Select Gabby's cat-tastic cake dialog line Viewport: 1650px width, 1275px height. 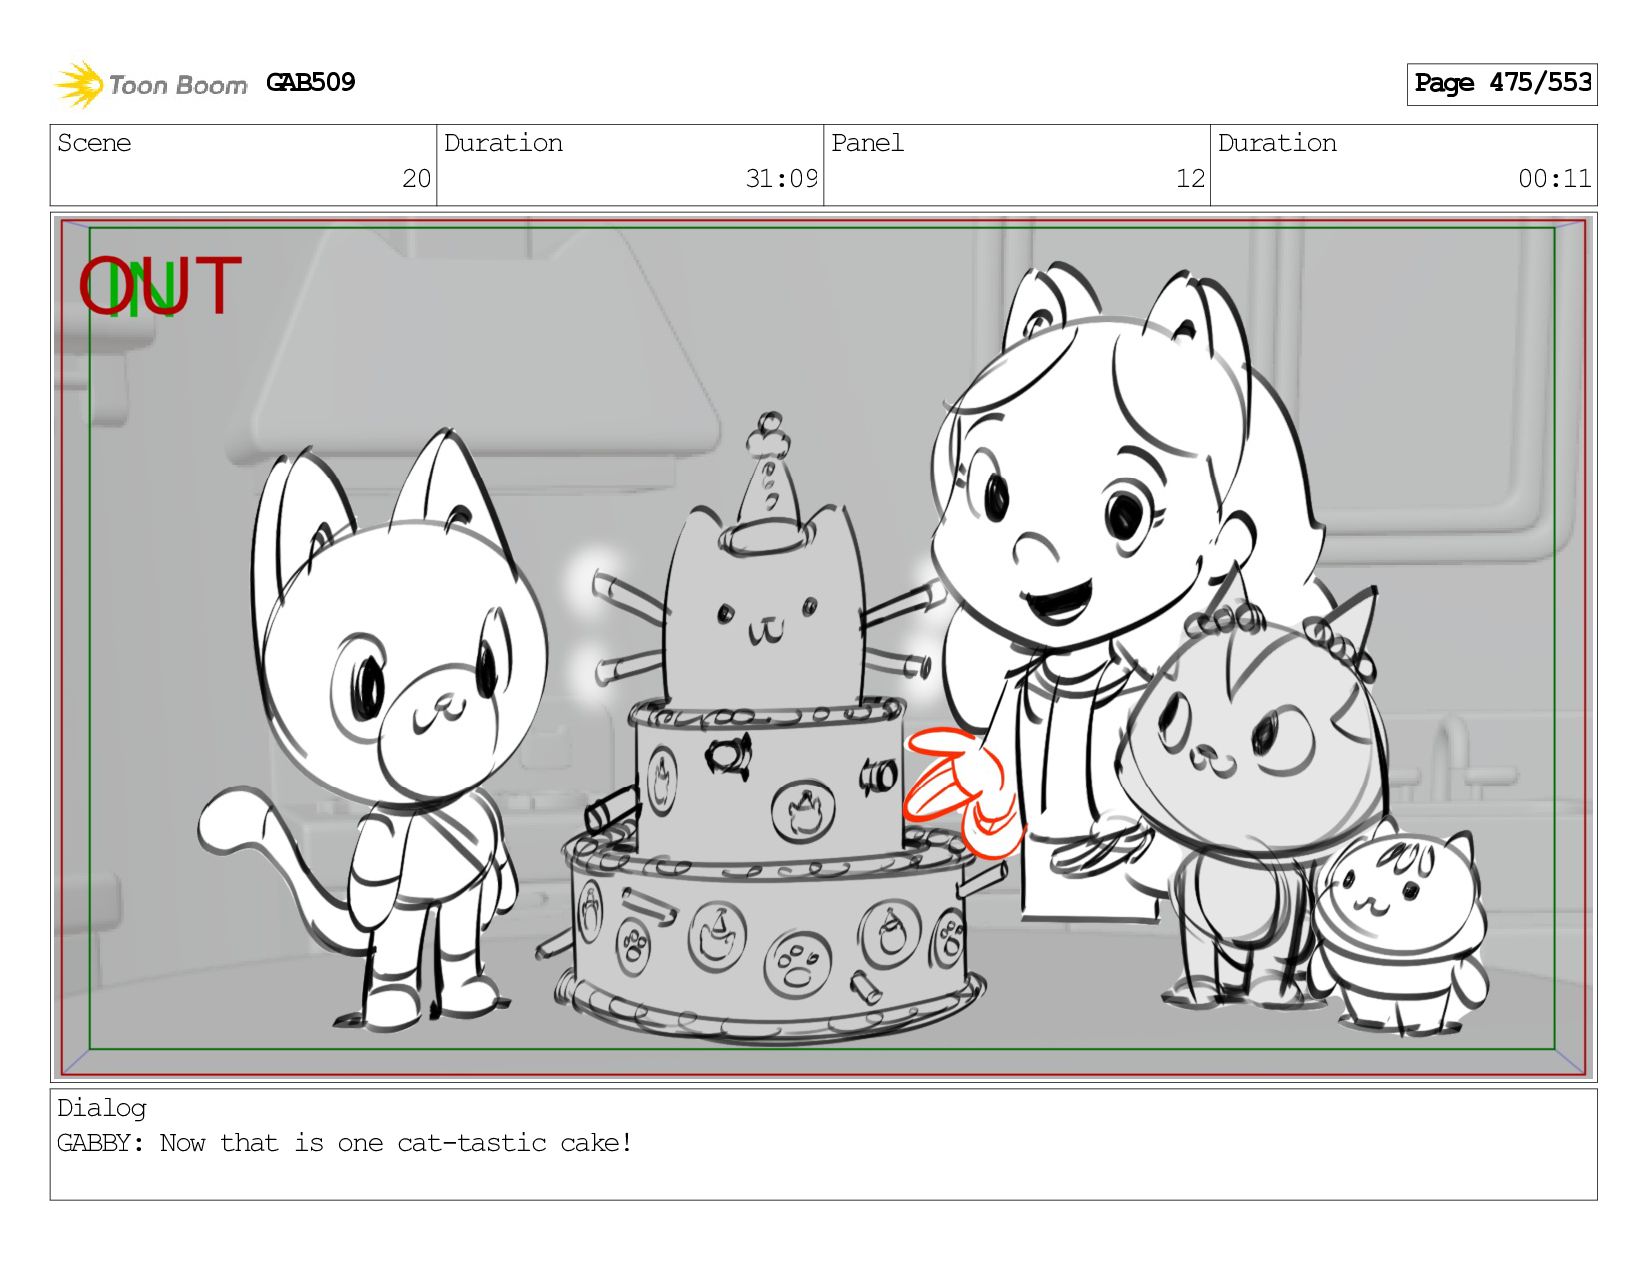pyautogui.click(x=344, y=1143)
